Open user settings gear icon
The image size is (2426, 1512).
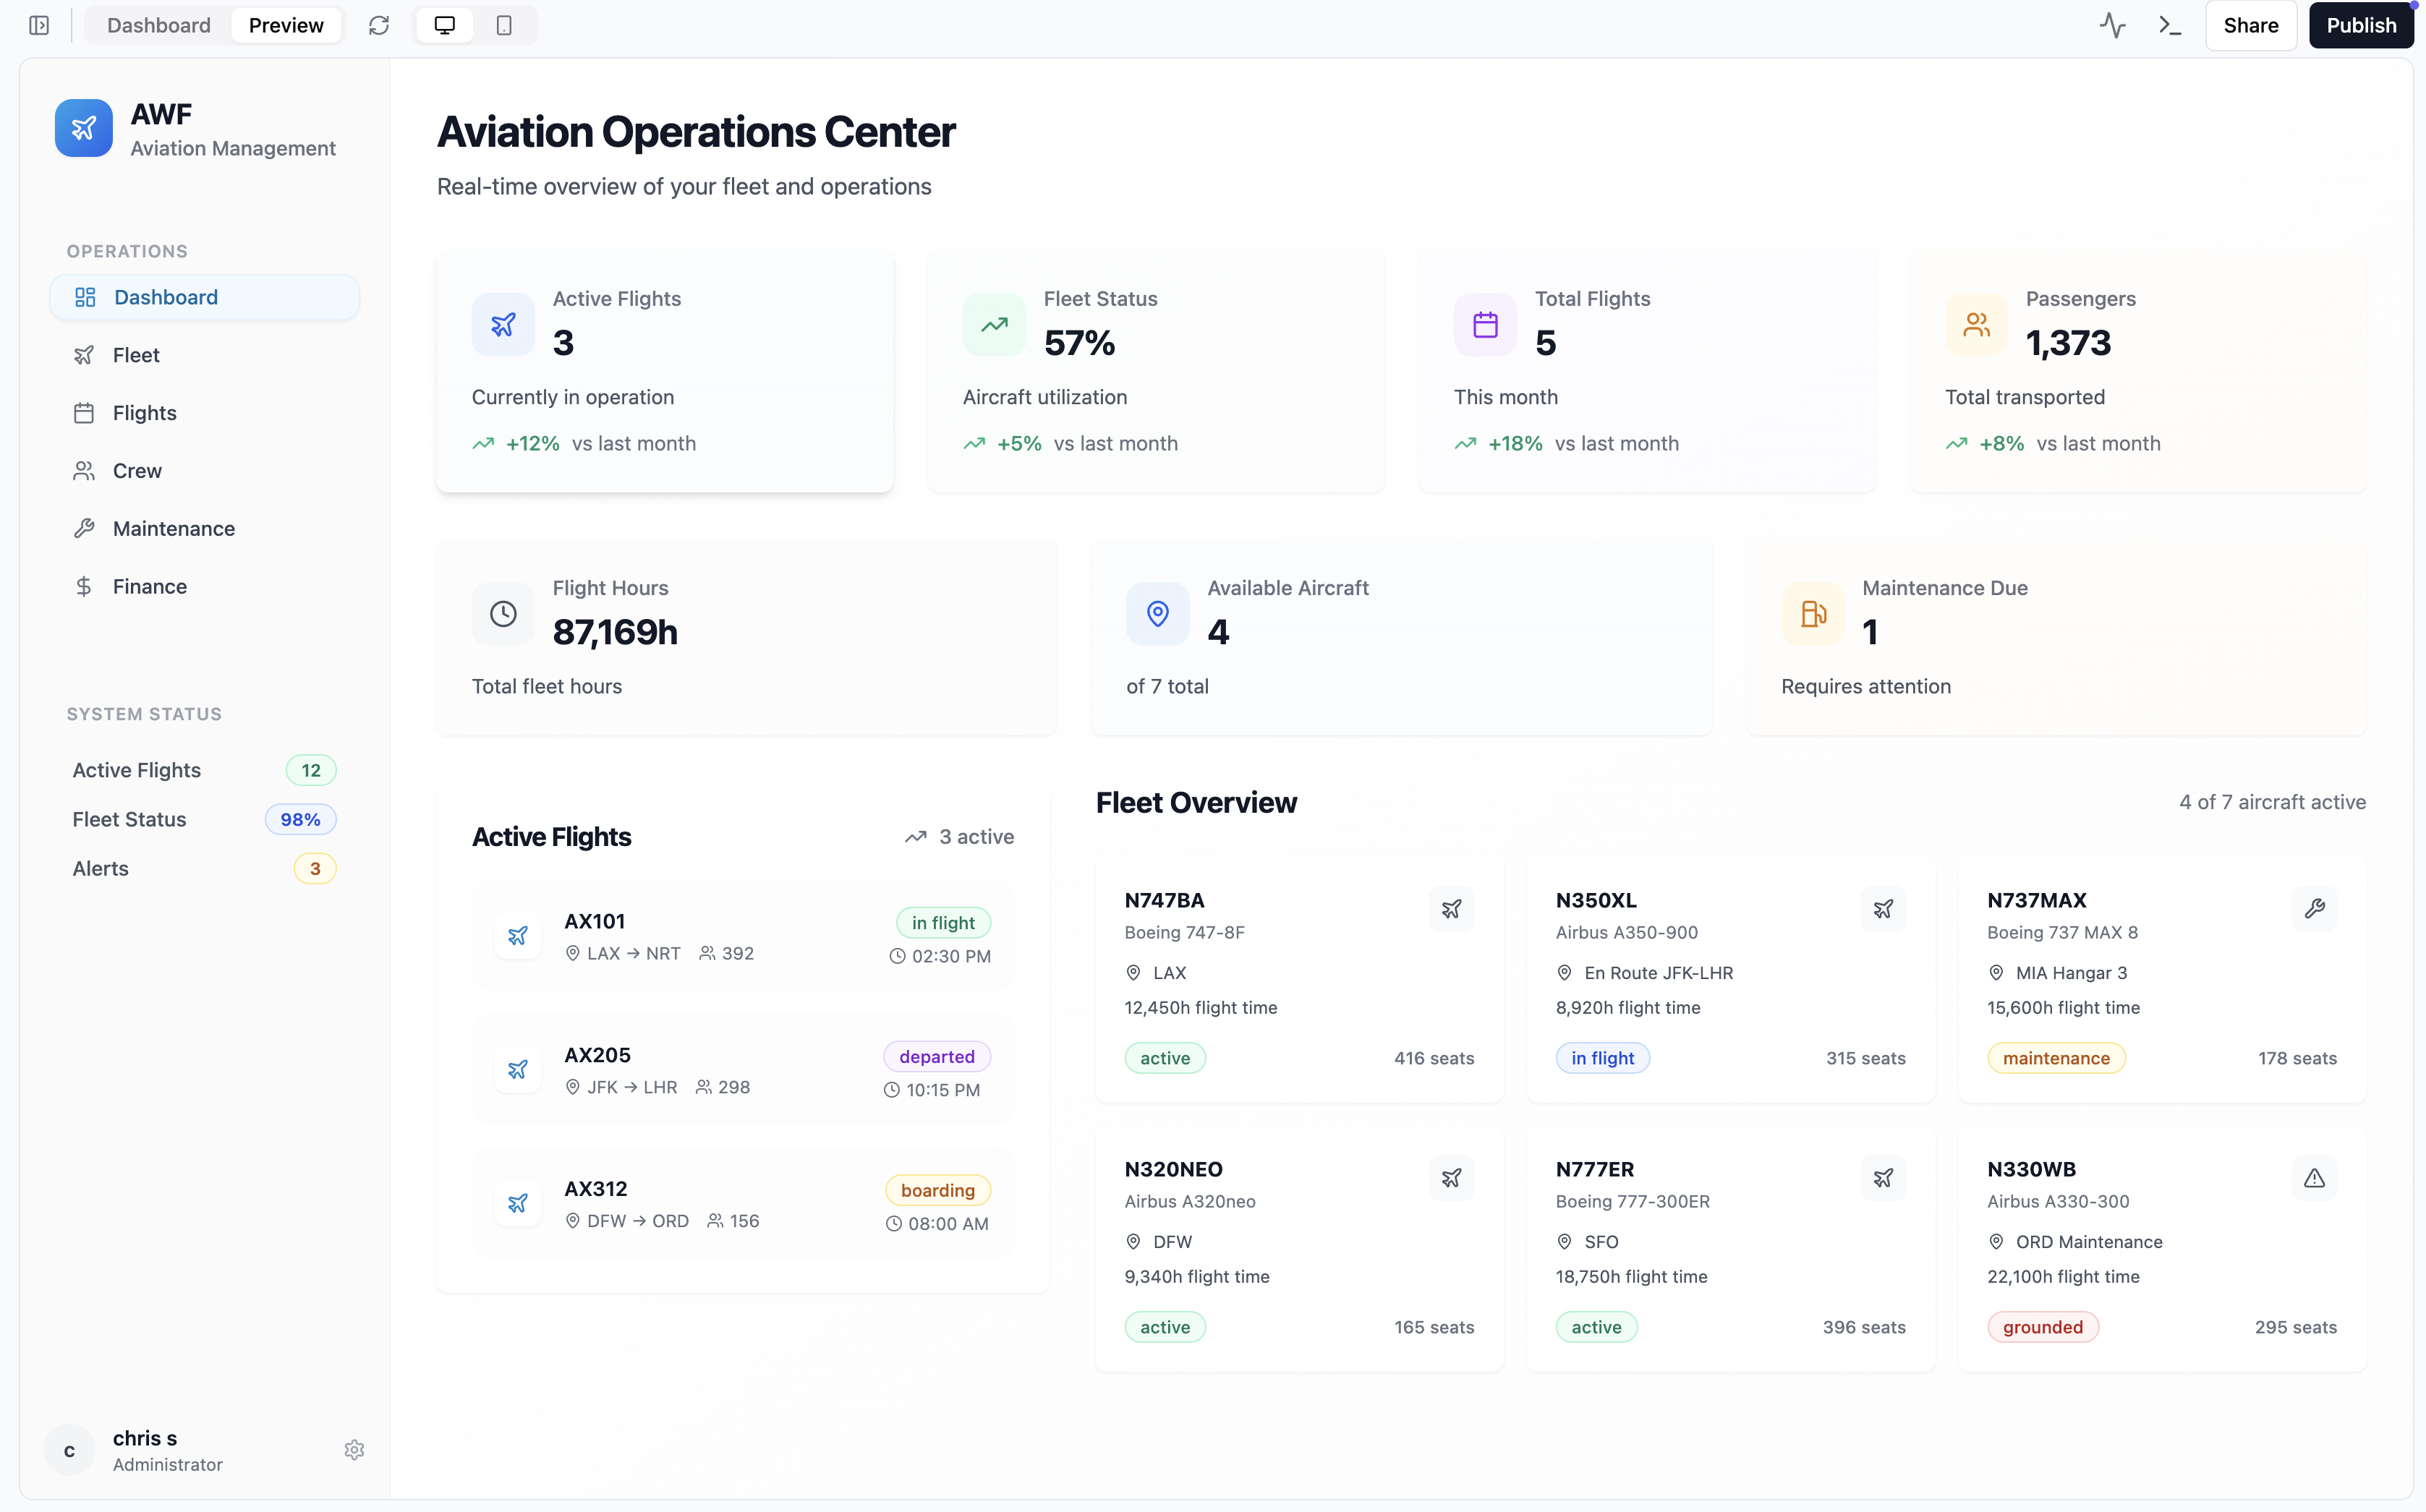pyautogui.click(x=354, y=1450)
